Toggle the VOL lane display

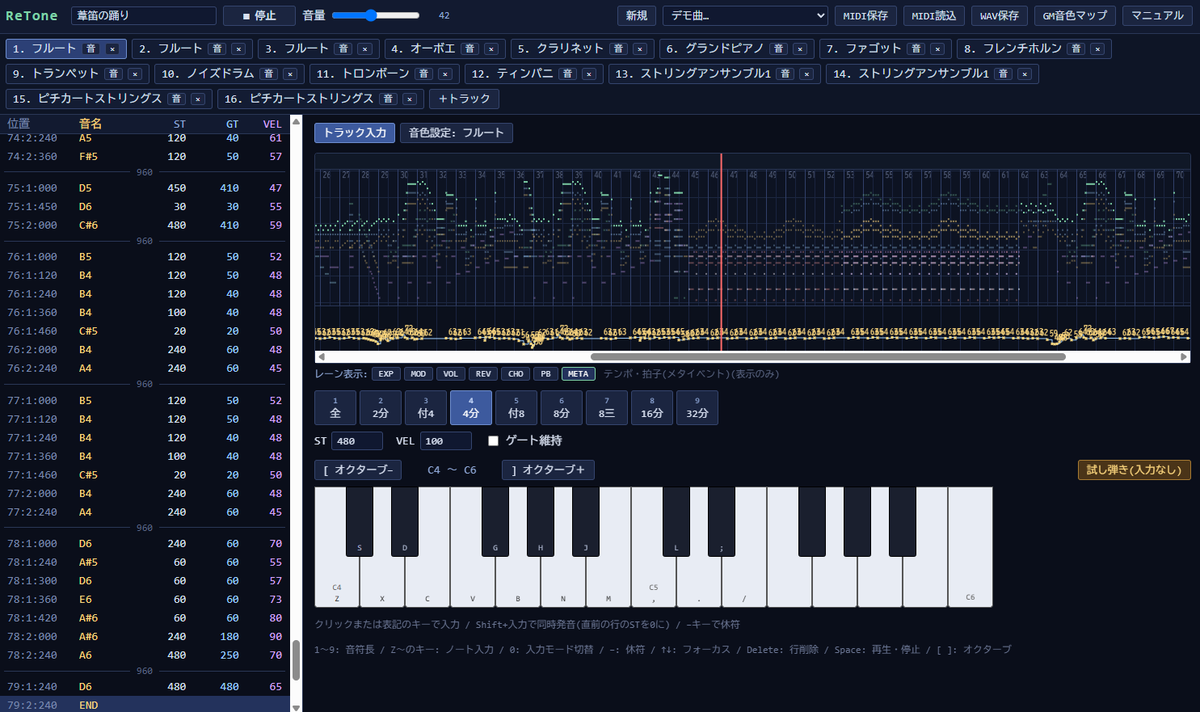click(x=450, y=374)
